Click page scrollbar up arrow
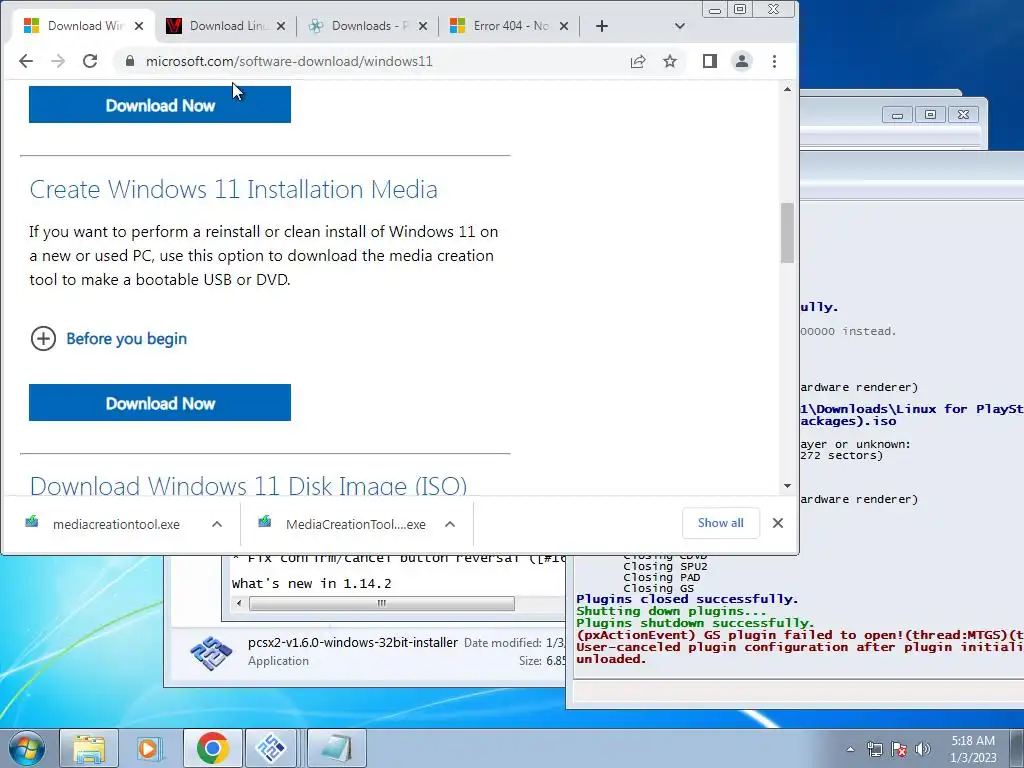Image resolution: width=1024 pixels, height=768 pixels. 788,89
